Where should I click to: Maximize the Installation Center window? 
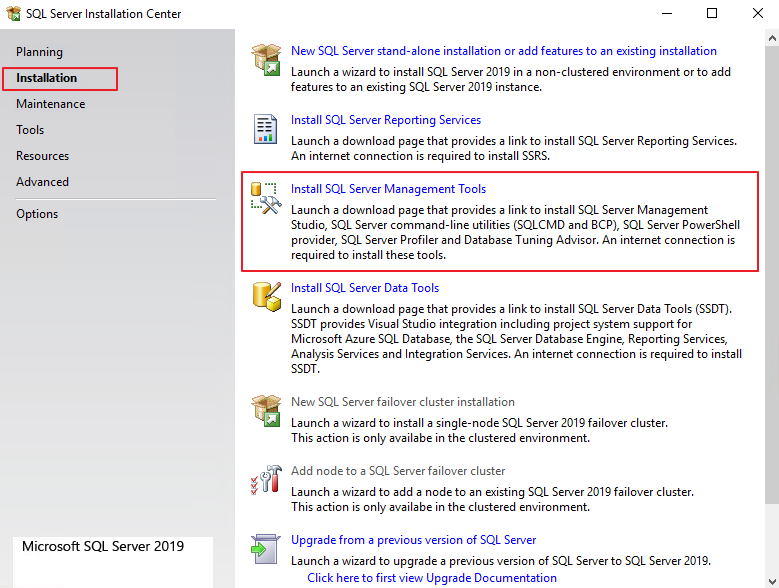[712, 13]
